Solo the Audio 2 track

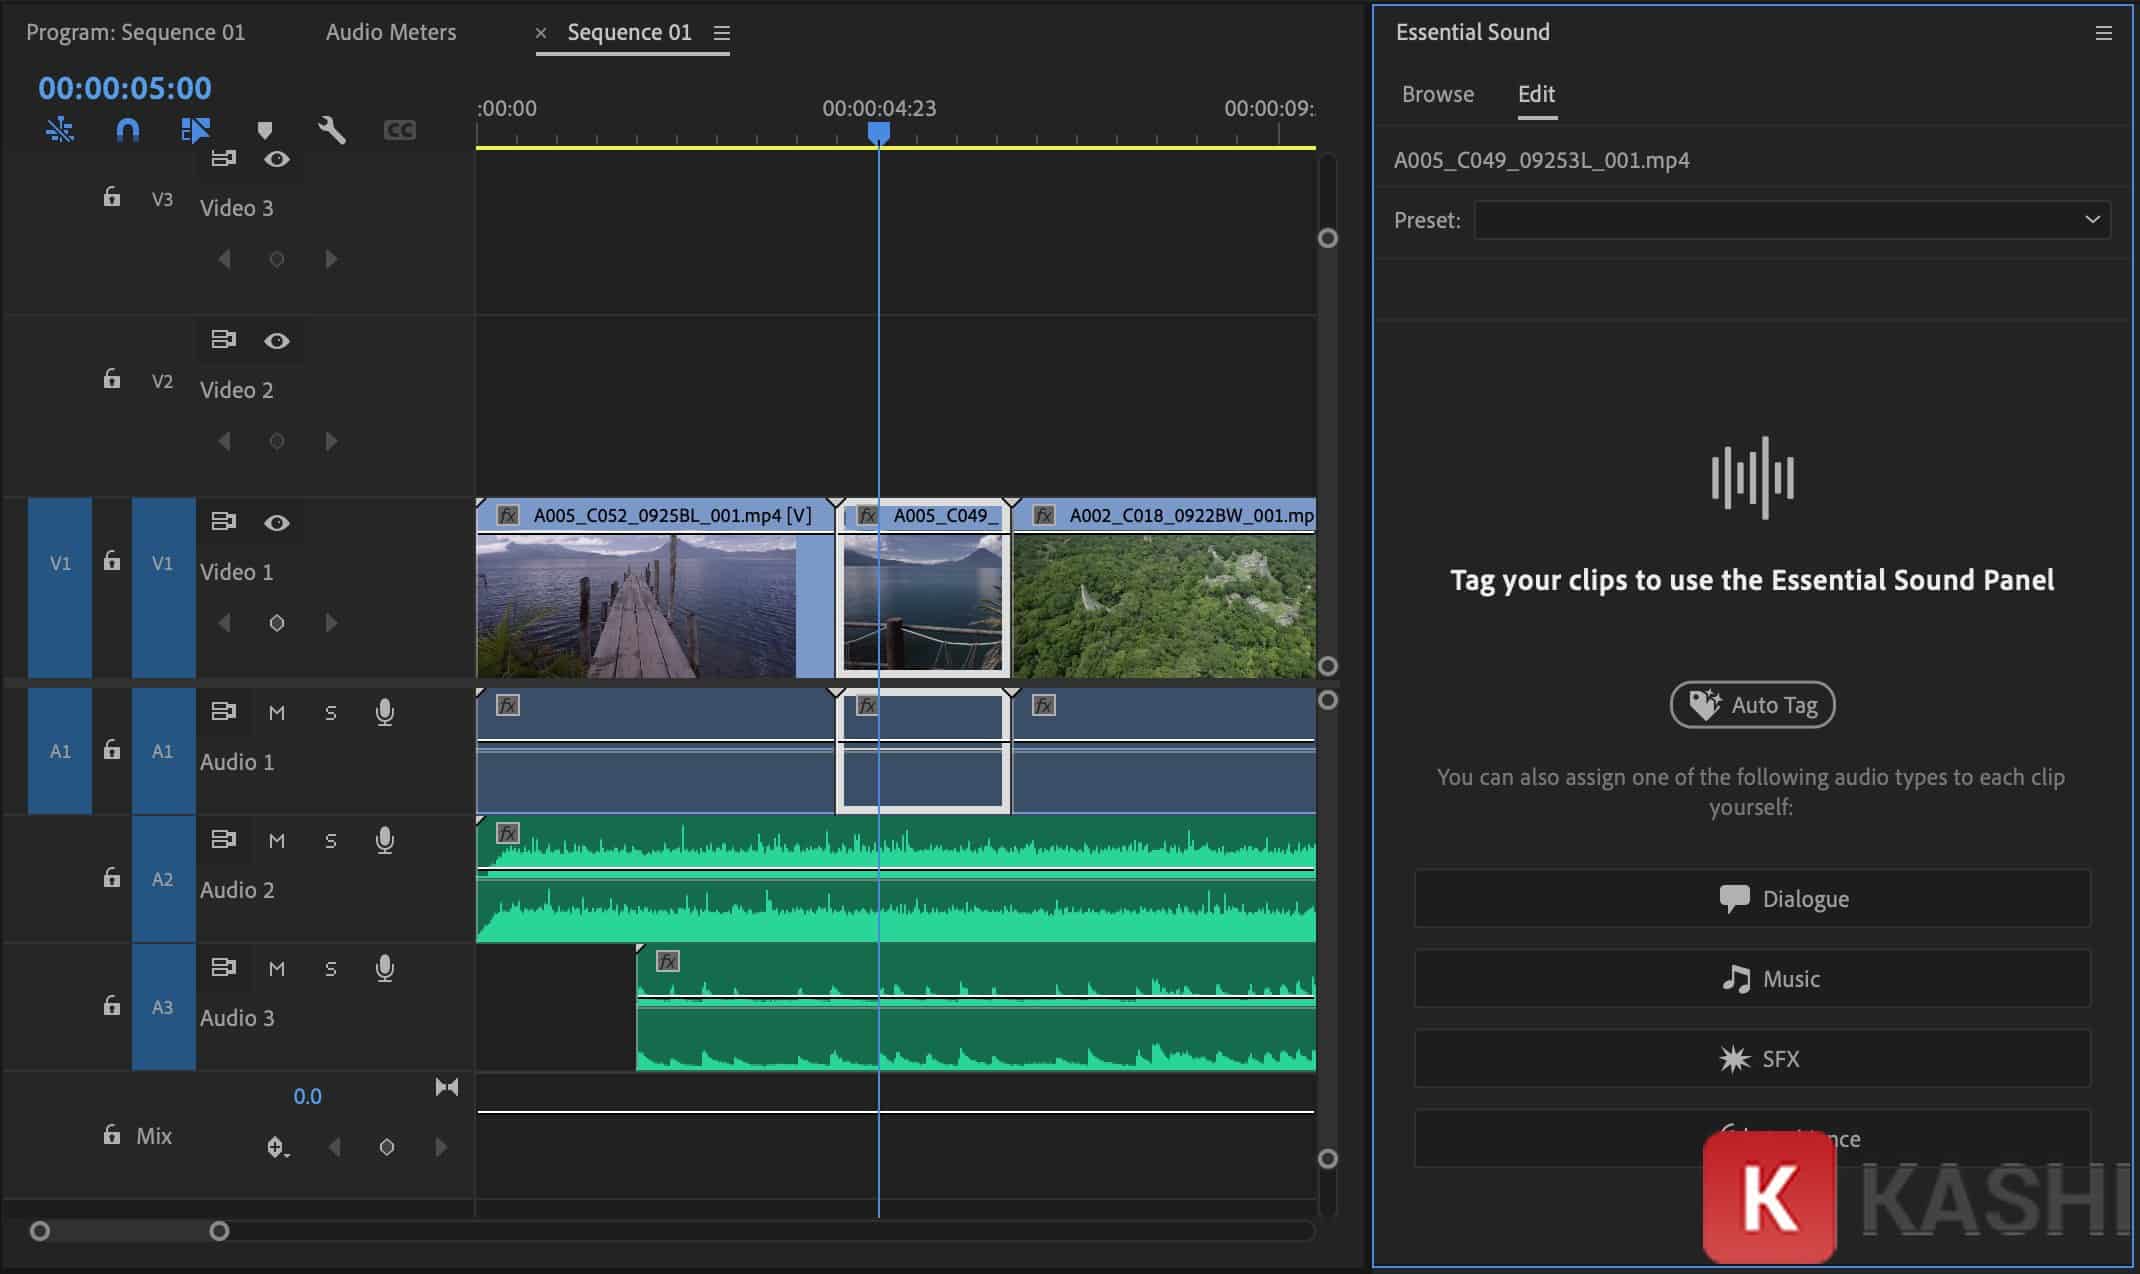click(x=331, y=840)
